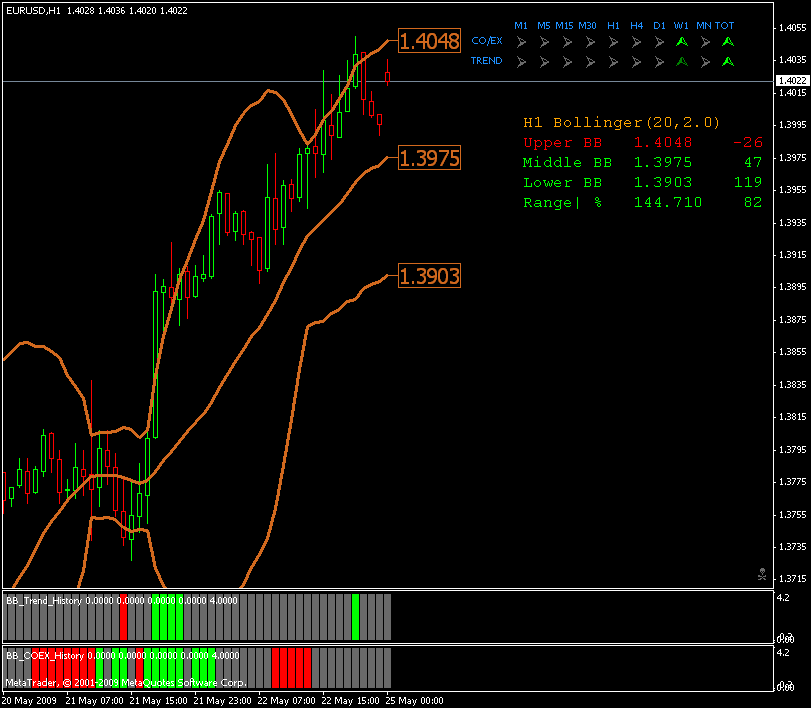The height and width of the screenshot is (708, 811).
Task: Click the CO/EX arrow under H4
Action: (x=636, y=42)
